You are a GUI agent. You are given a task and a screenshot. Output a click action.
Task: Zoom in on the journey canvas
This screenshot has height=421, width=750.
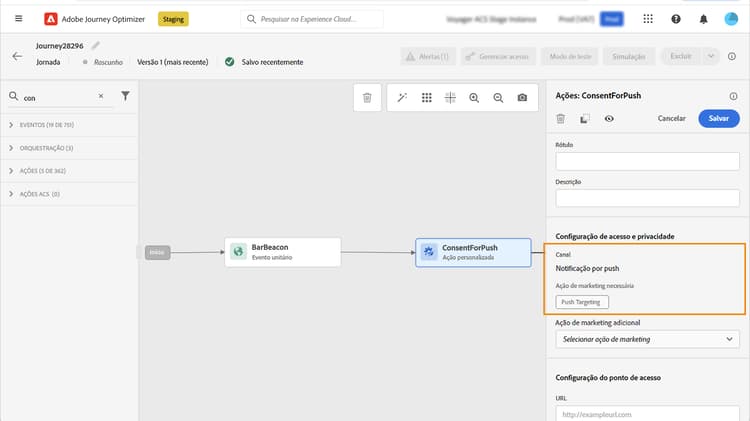(x=474, y=97)
